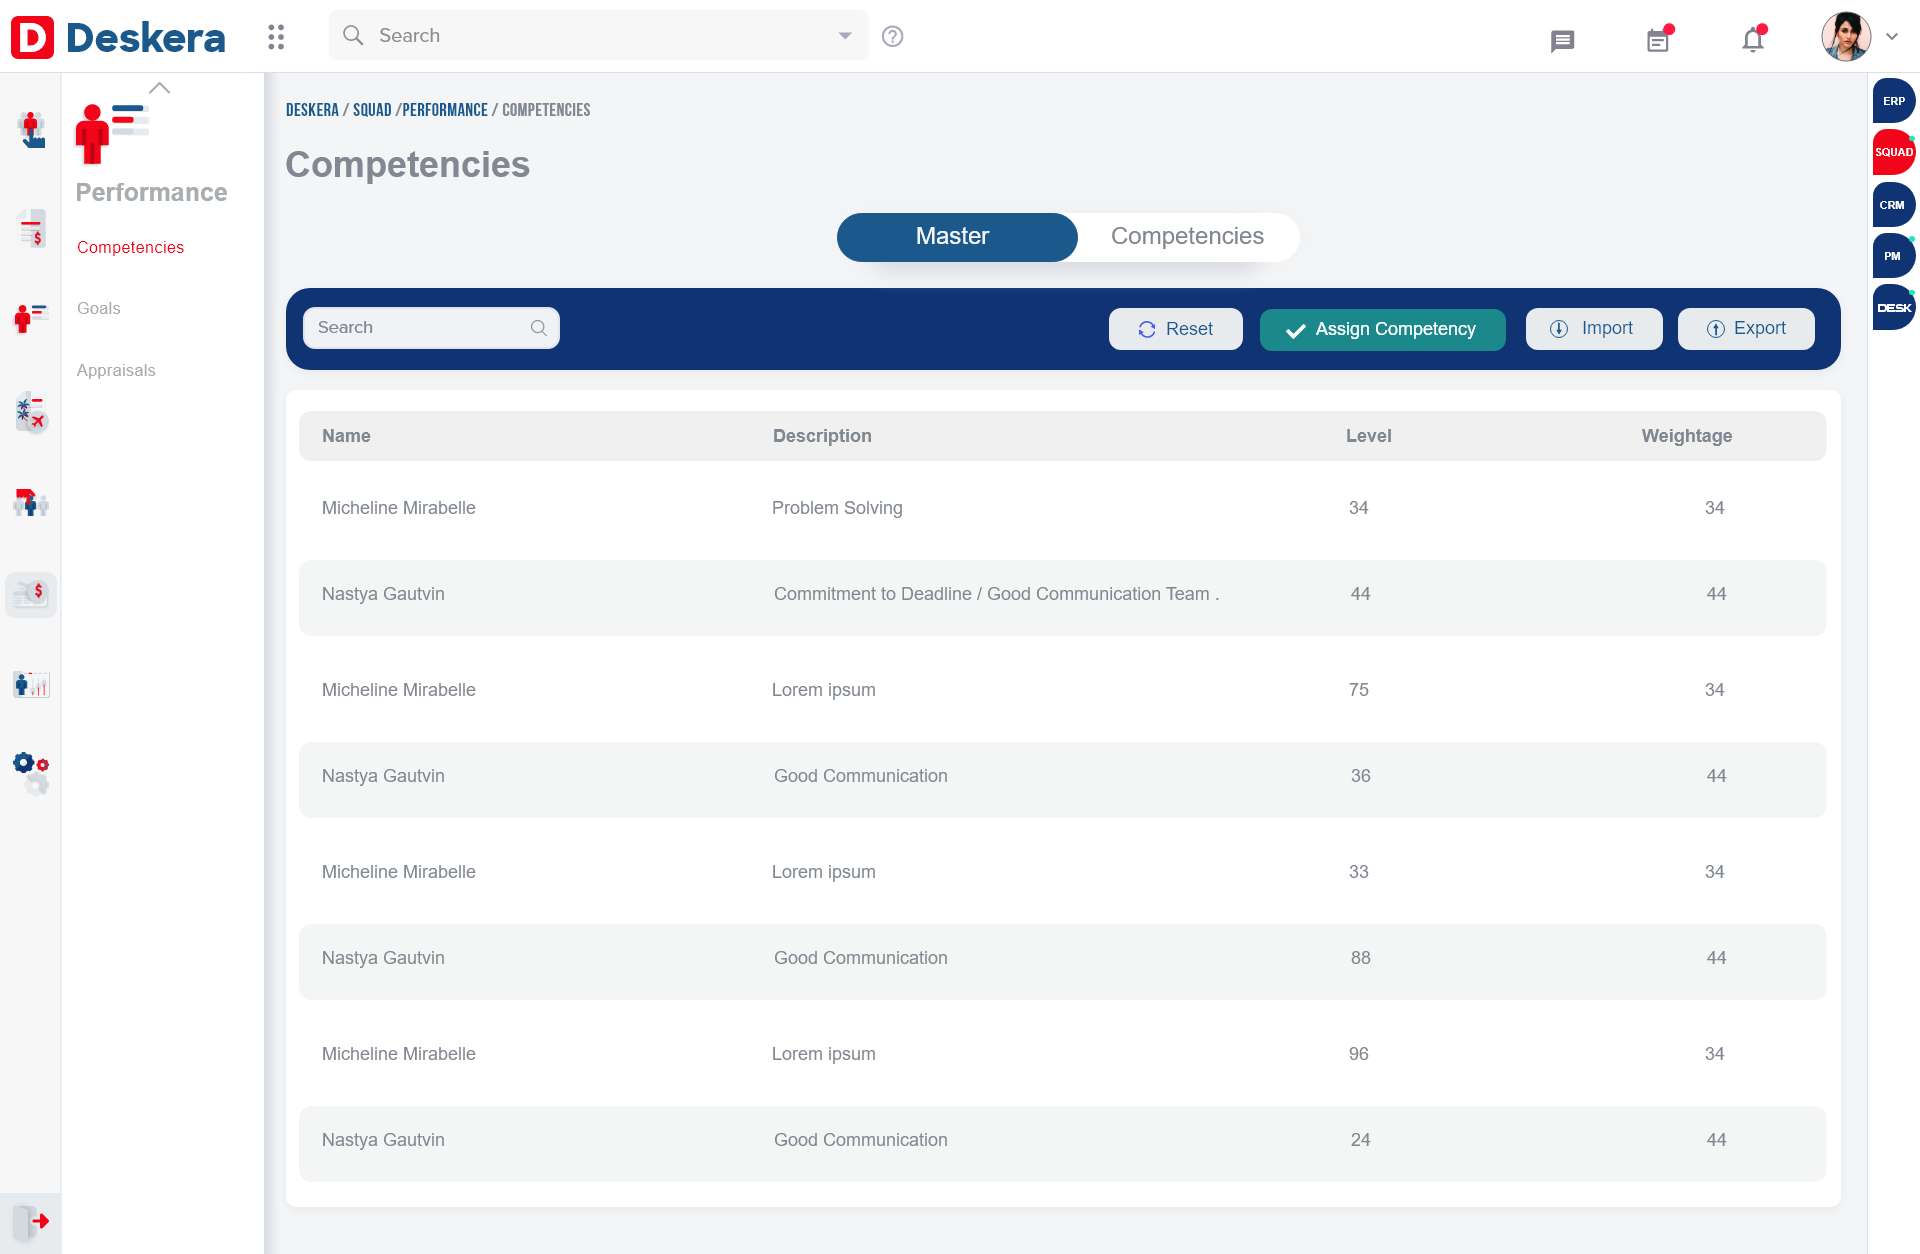The height and width of the screenshot is (1254, 1920).
Task: Collapse the Performance panel with the up chevron
Action: pos(159,88)
